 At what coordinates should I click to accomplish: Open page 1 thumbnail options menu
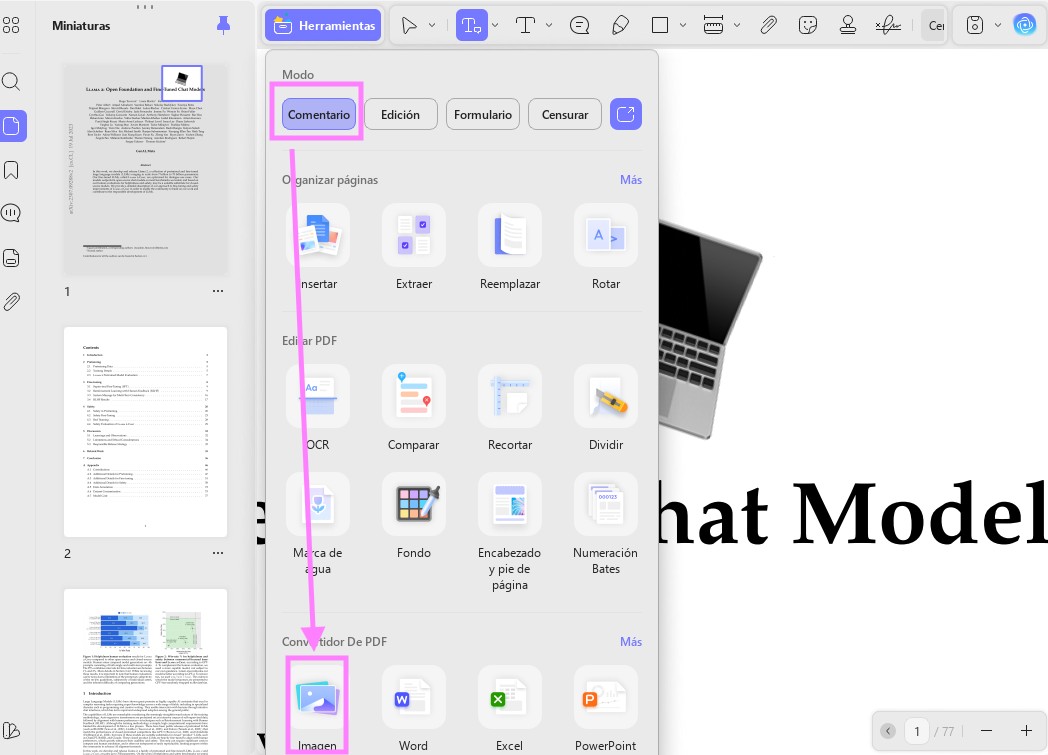(218, 291)
